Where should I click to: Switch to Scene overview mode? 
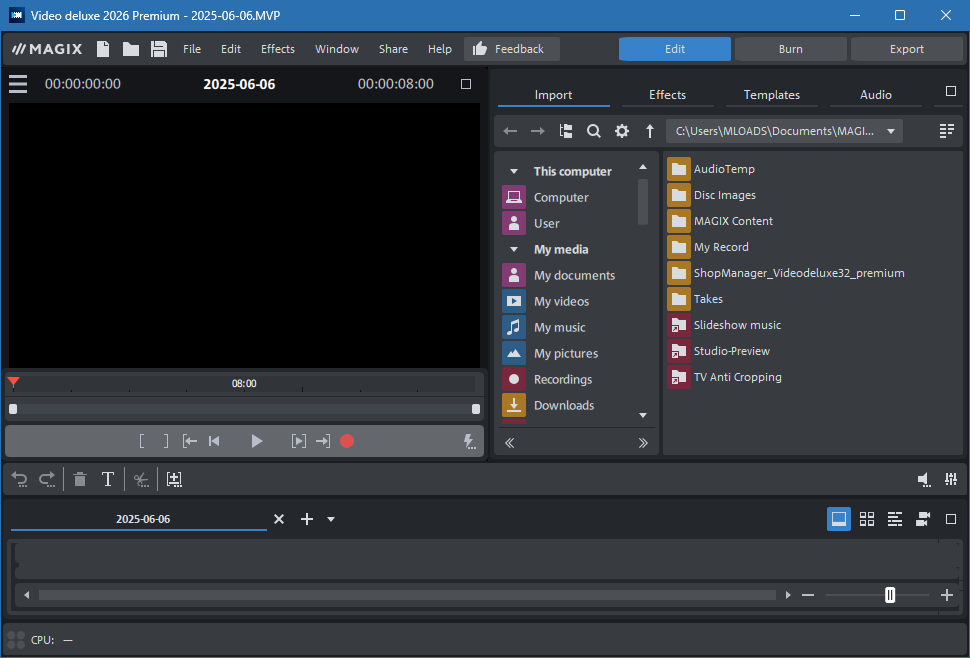pyautogui.click(x=867, y=519)
